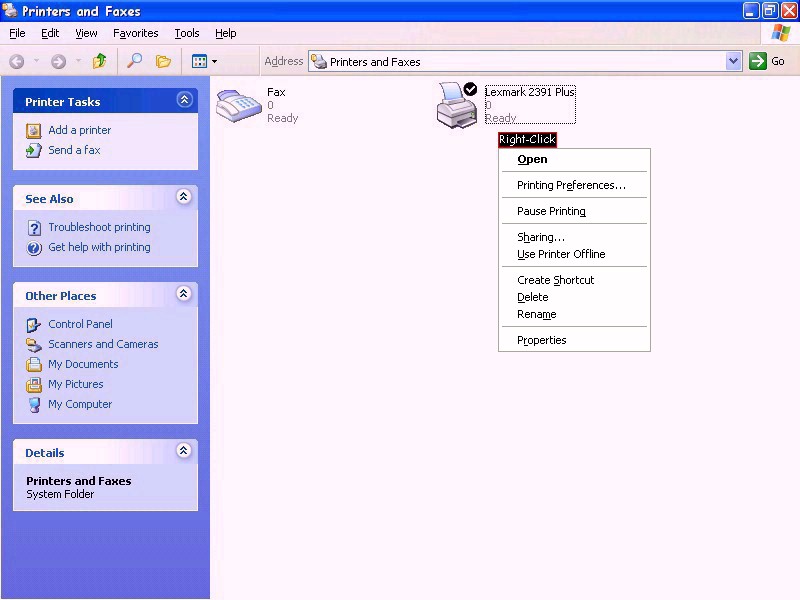Open Get help with printing link
The width and height of the screenshot is (800, 600).
pos(99,247)
